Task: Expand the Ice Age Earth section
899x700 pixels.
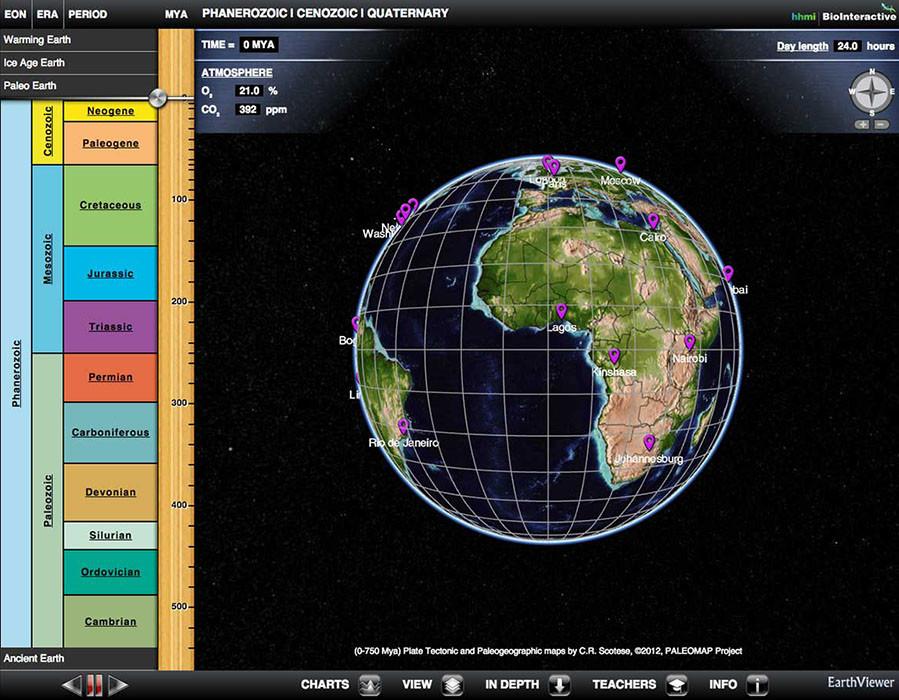Action: tap(79, 62)
